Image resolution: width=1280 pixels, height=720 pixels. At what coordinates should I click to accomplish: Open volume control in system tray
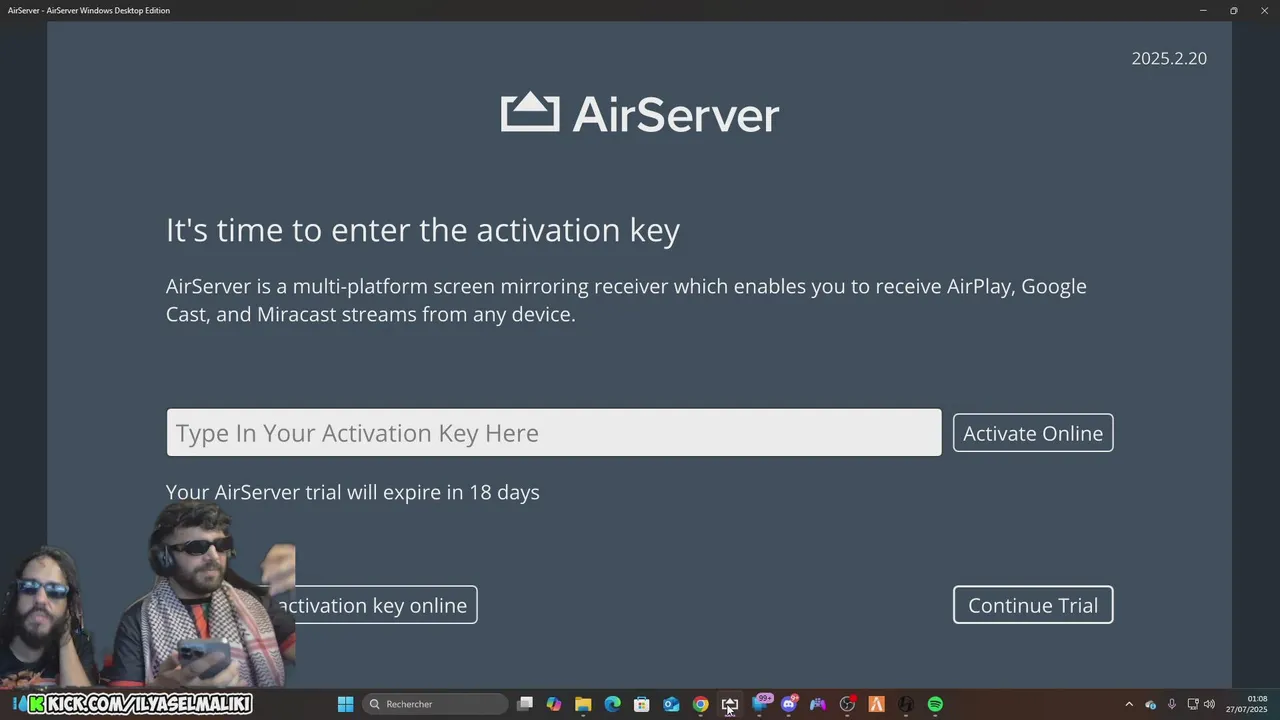[x=1209, y=704]
